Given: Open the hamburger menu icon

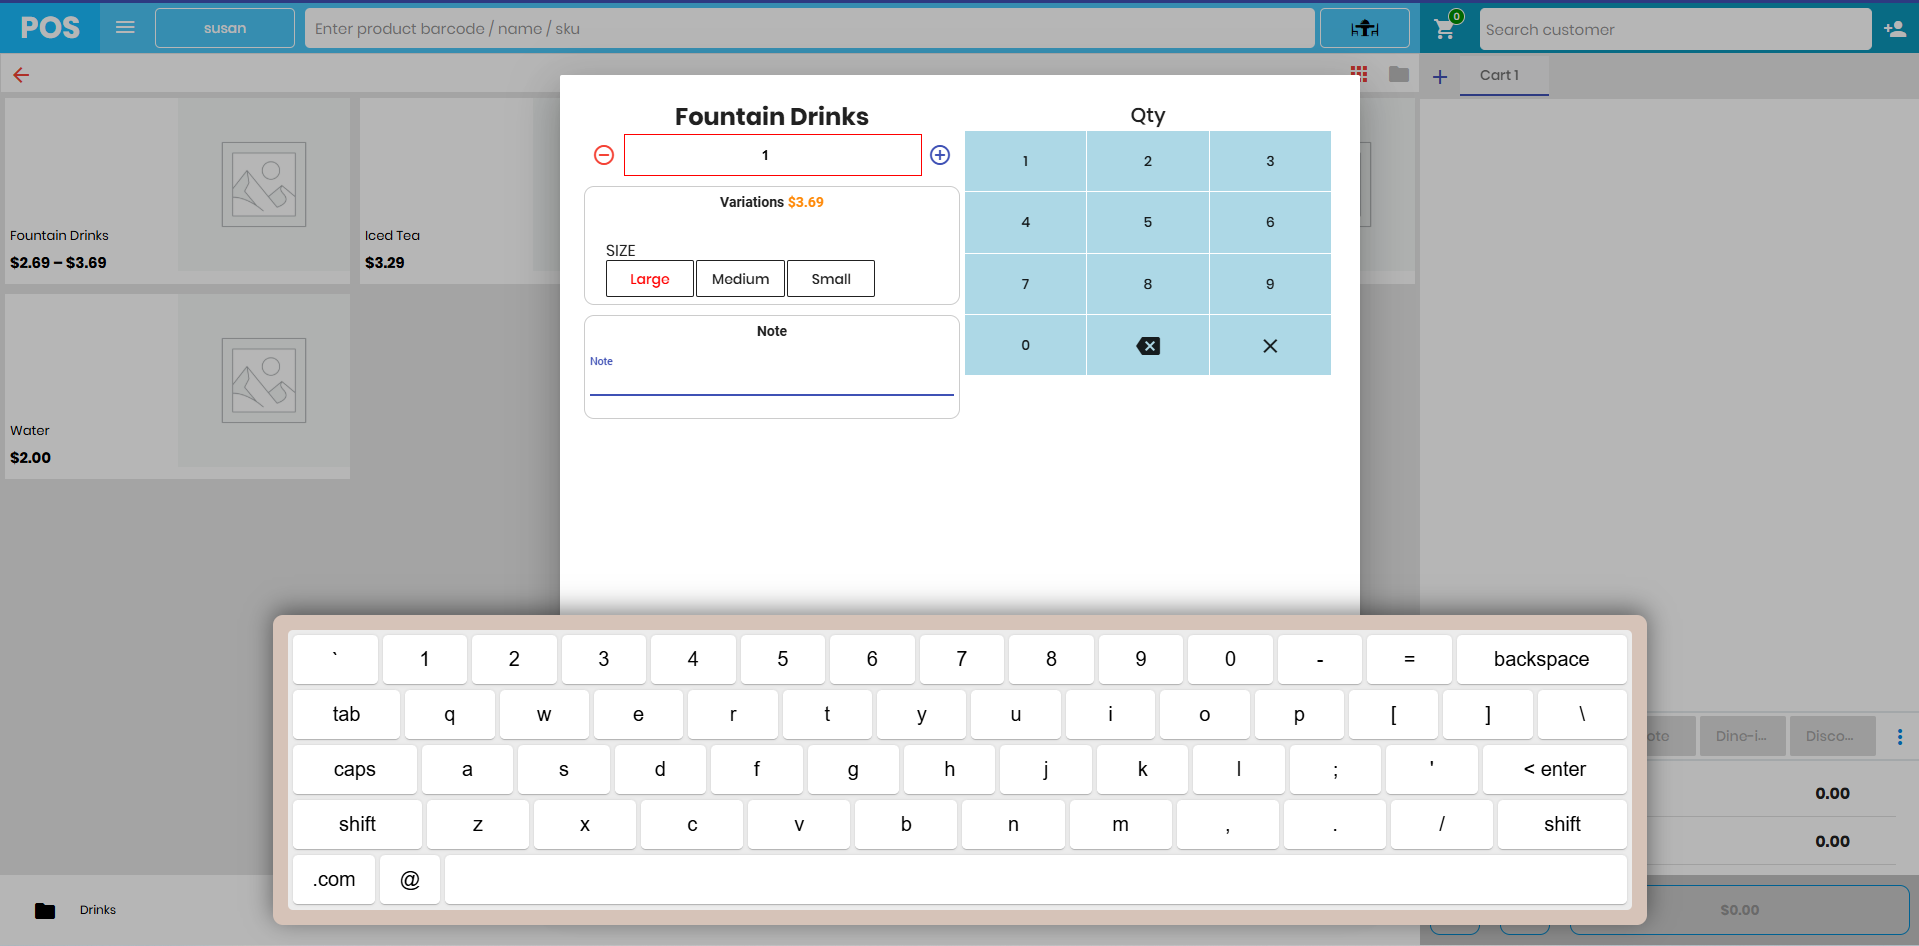Looking at the screenshot, I should pyautogui.click(x=125, y=27).
